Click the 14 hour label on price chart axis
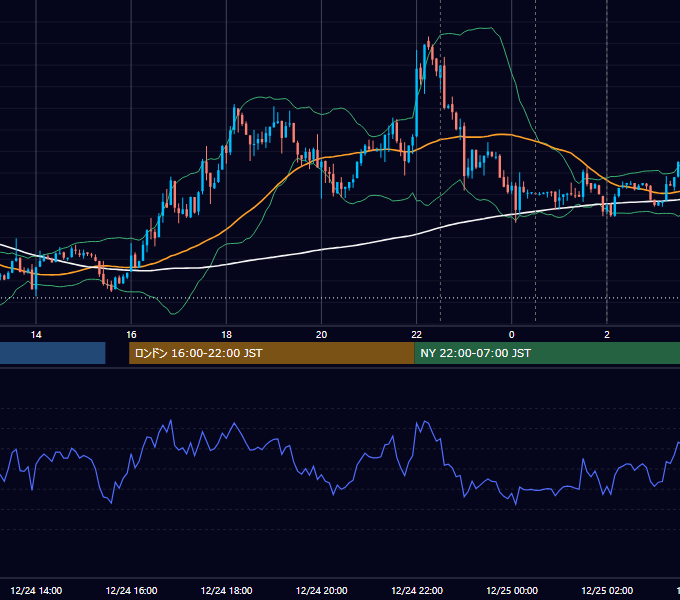The width and height of the screenshot is (680, 600). [36, 335]
